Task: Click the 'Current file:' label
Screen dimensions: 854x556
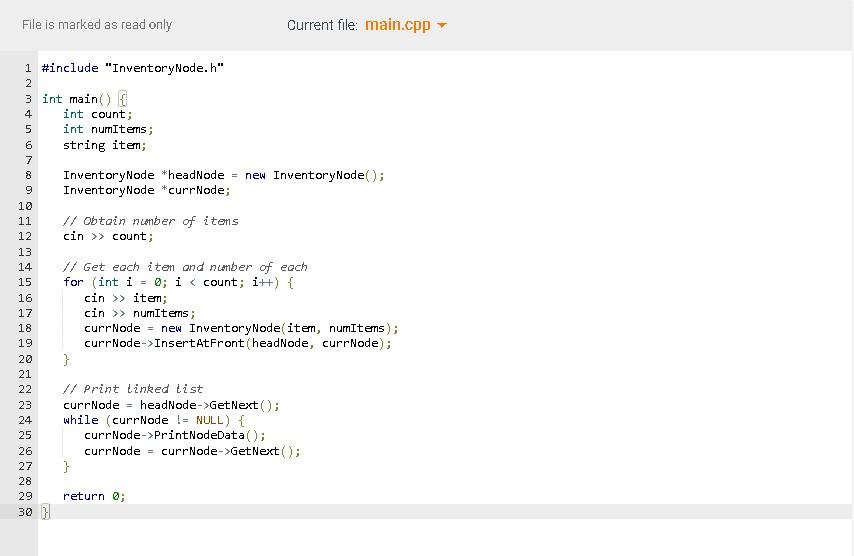Action: [x=322, y=25]
